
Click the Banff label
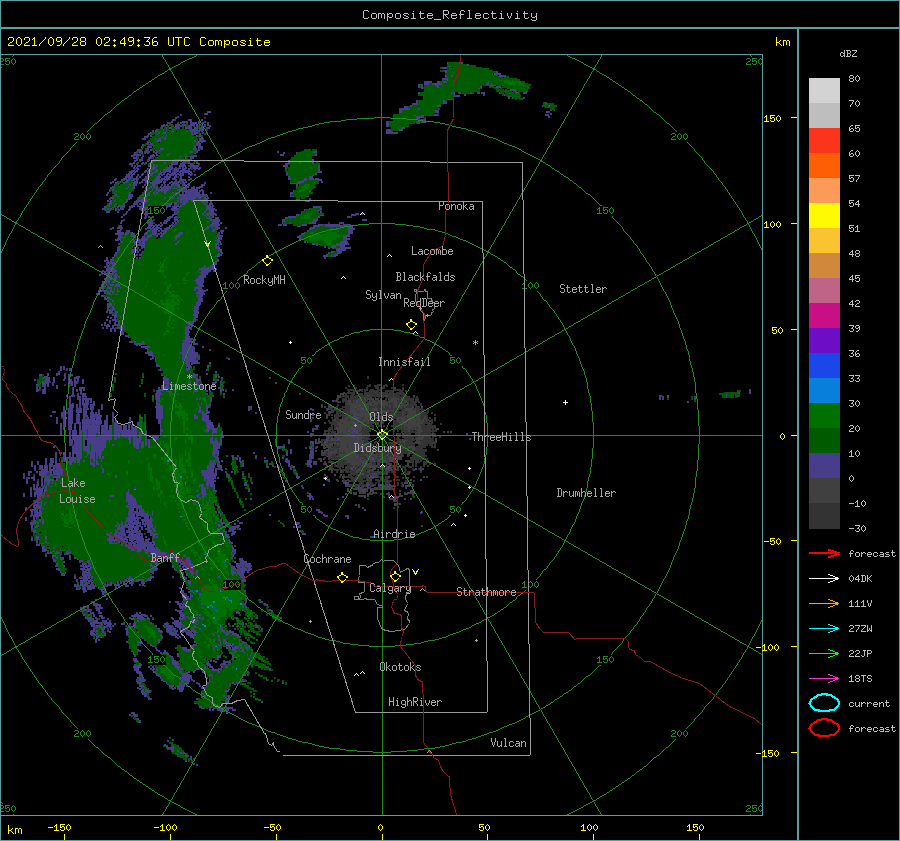tap(165, 557)
